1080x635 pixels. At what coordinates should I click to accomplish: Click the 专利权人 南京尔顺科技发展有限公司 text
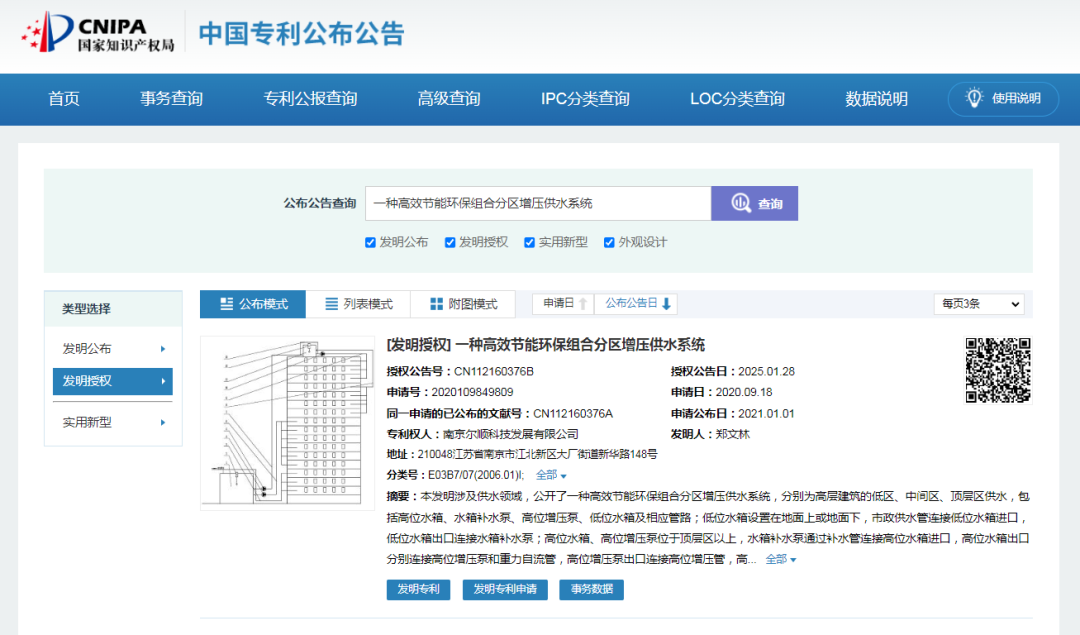pos(510,434)
